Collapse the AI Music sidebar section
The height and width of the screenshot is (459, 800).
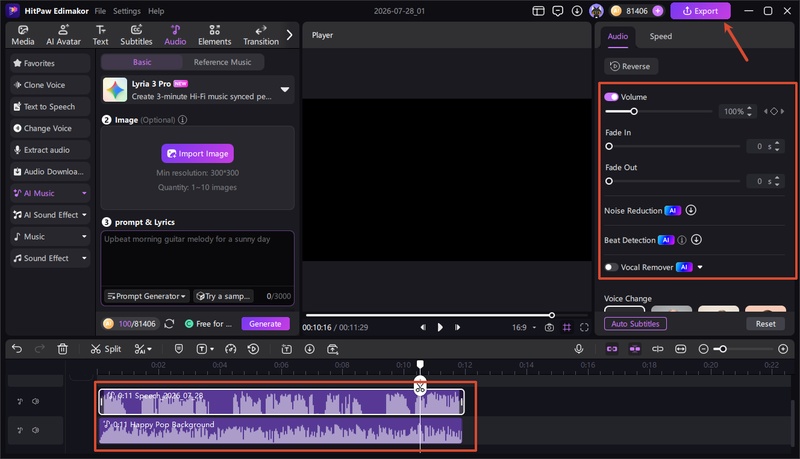(84, 193)
